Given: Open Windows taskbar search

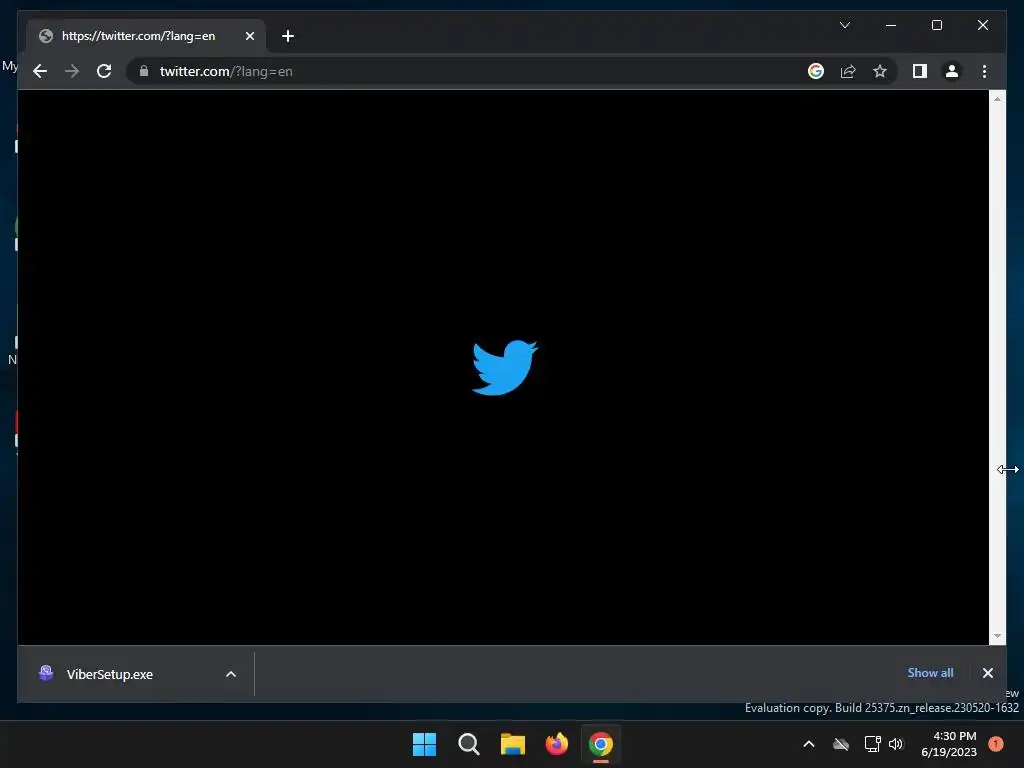Looking at the screenshot, I should [x=468, y=744].
